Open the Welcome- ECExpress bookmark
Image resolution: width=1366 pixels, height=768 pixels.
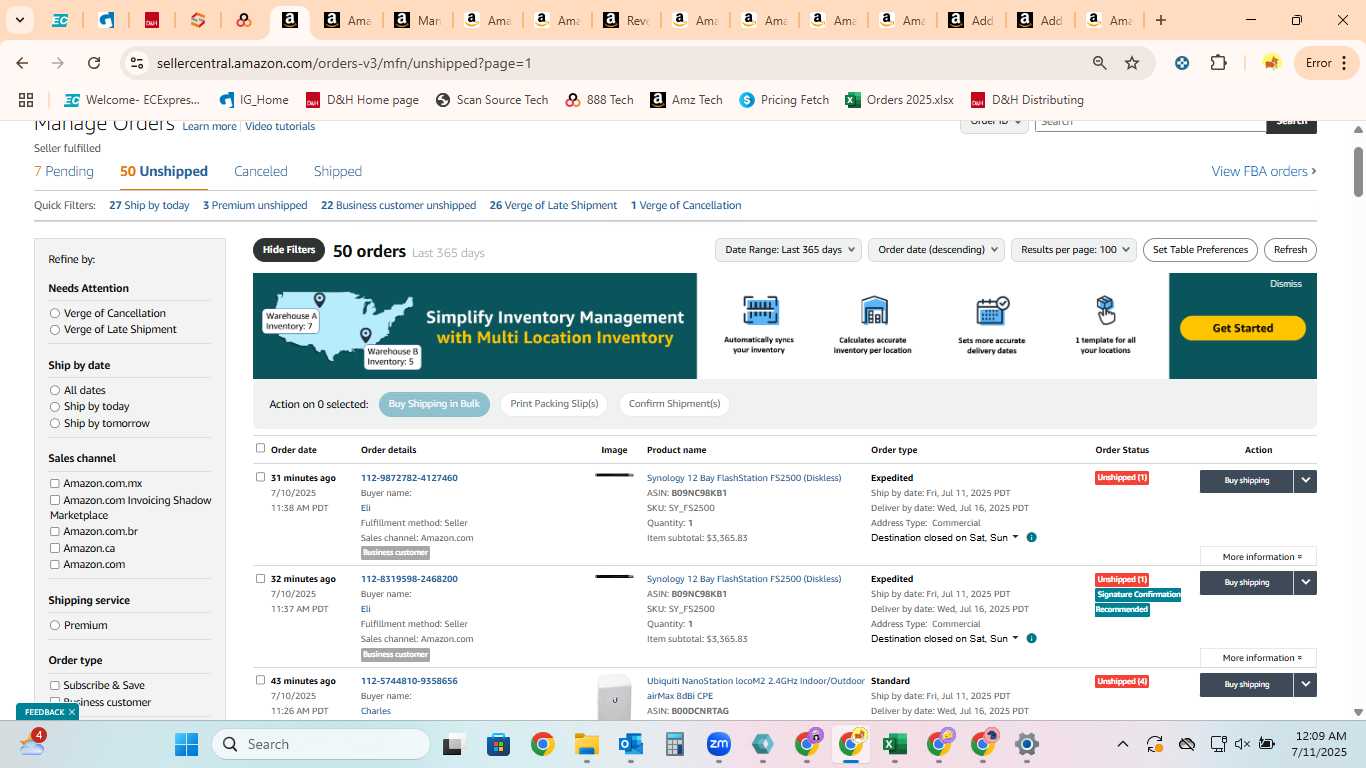pos(132,100)
